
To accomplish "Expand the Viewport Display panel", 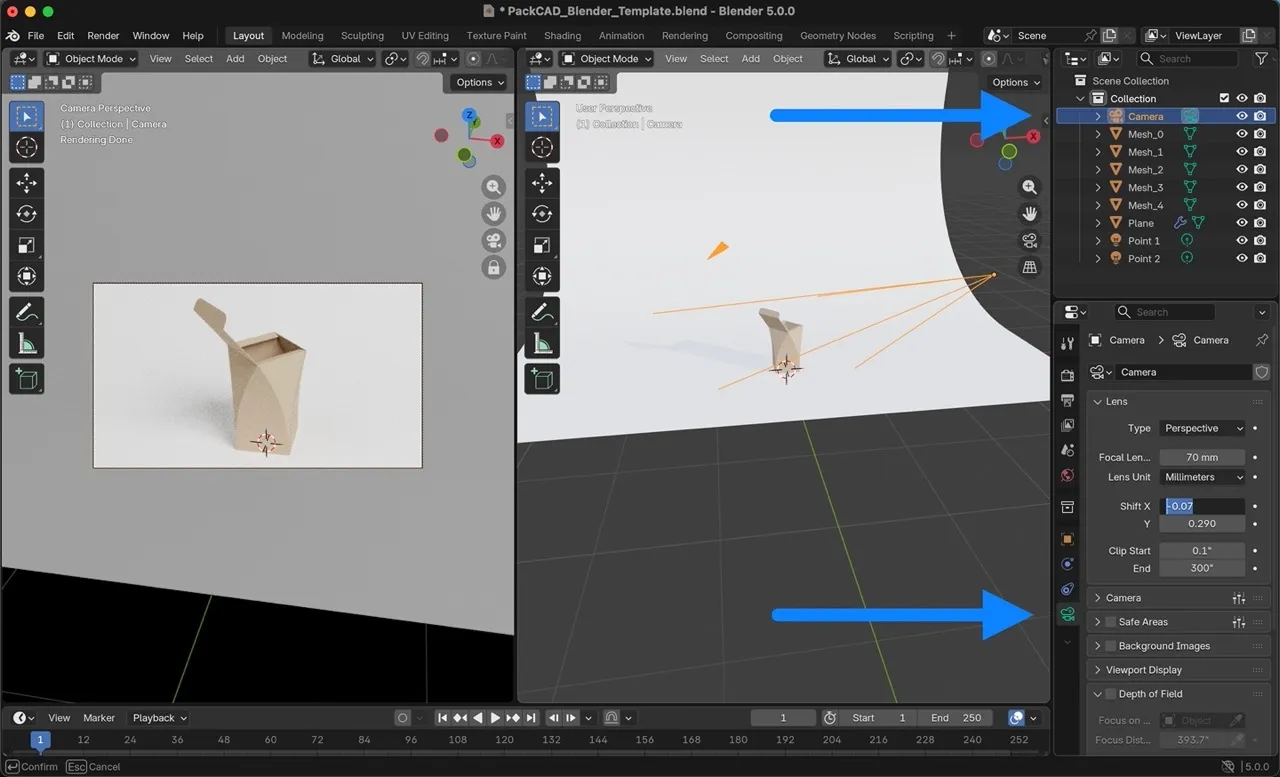I will tap(1143, 670).
